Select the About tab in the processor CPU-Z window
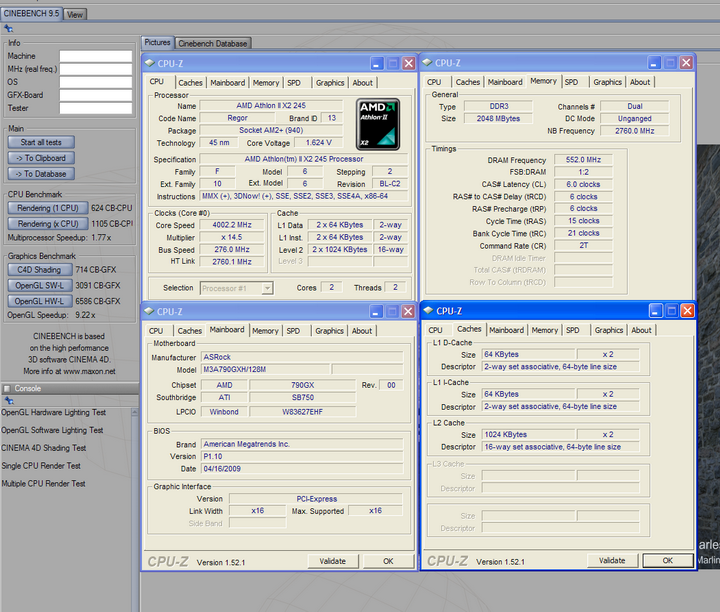720x612 pixels. 362,83
